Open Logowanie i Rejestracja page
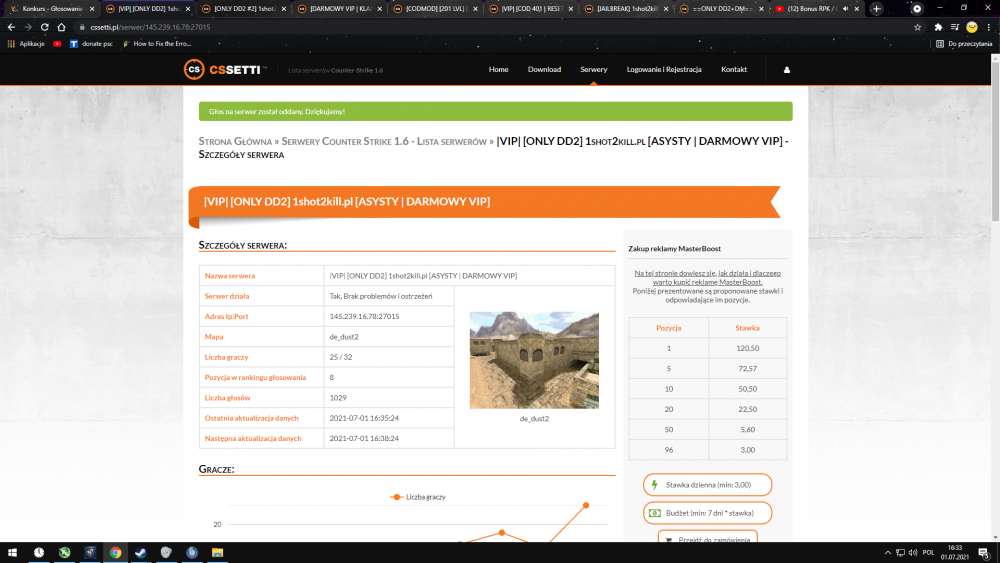 coord(664,69)
